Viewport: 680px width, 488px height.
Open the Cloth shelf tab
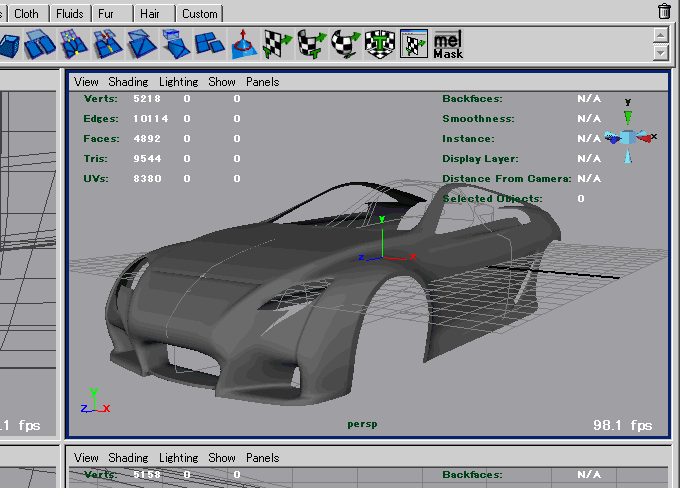[x=27, y=14]
